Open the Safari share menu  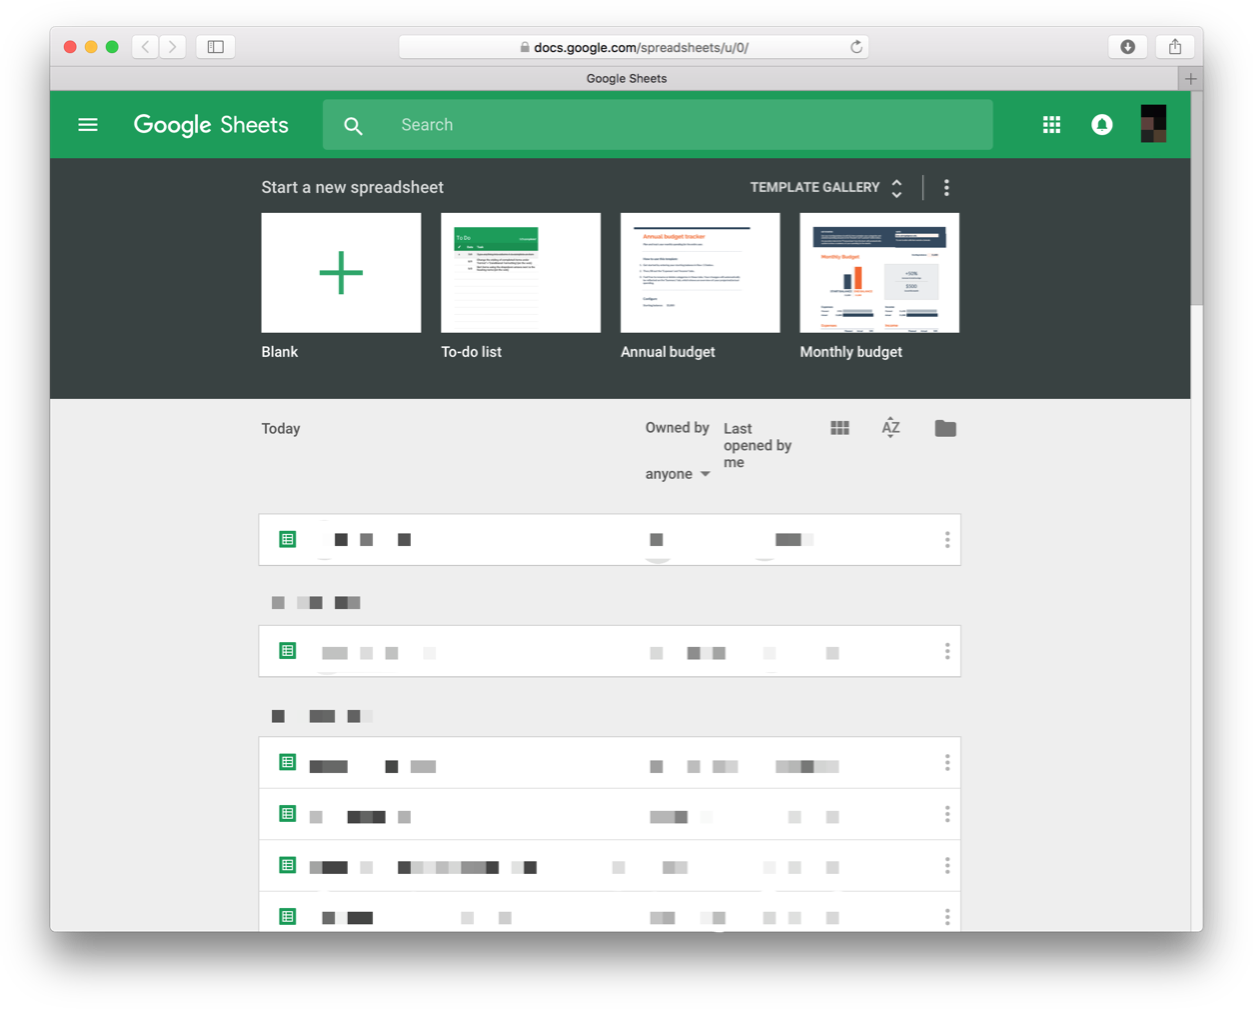[x=1175, y=47]
